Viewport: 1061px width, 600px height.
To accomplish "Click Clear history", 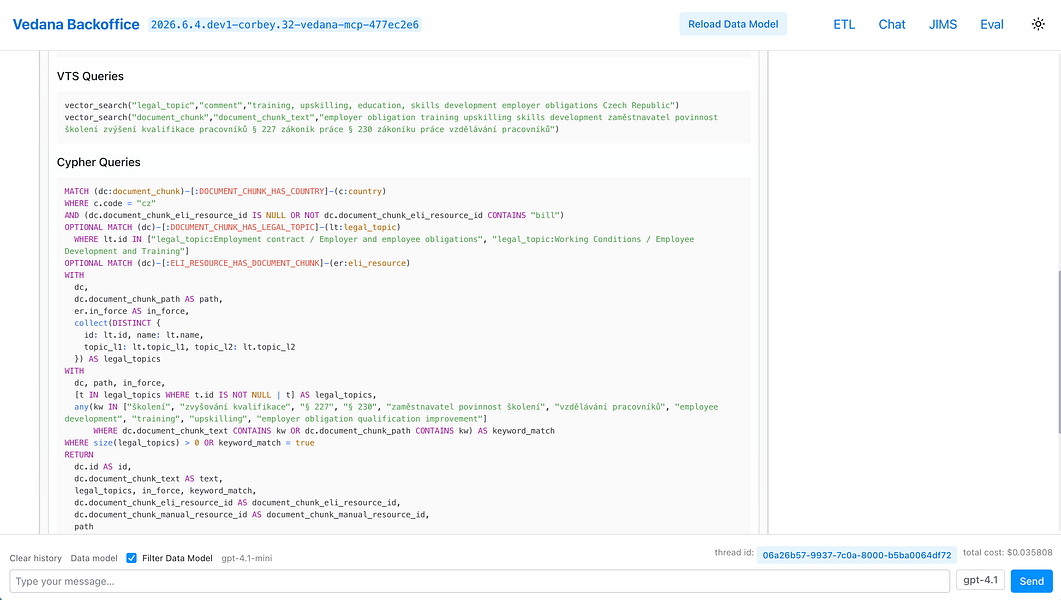I will point(35,558).
